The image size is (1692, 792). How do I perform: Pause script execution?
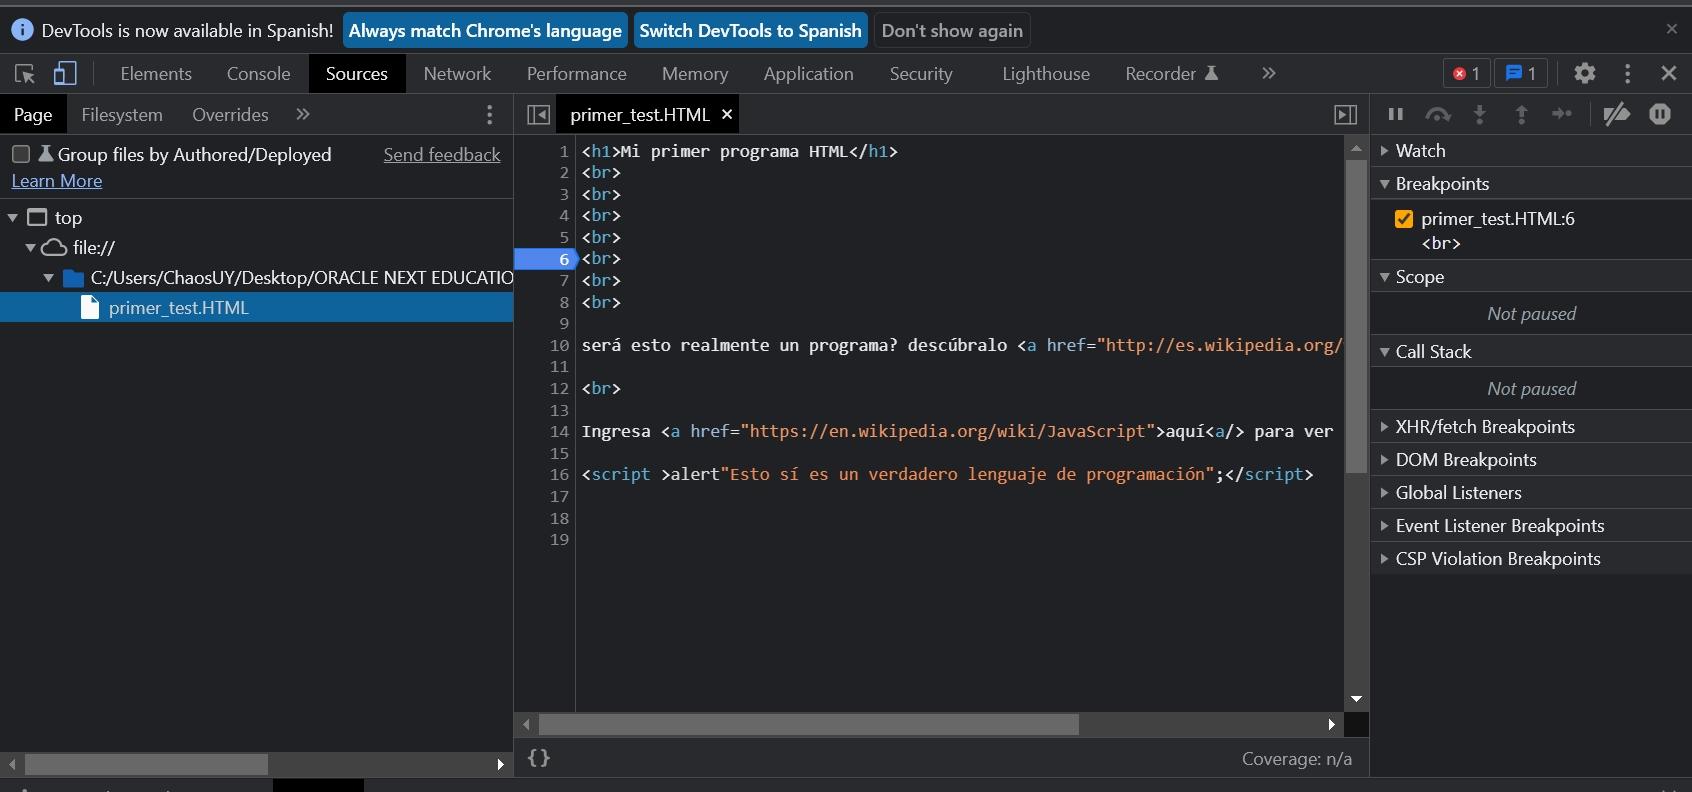click(x=1396, y=114)
